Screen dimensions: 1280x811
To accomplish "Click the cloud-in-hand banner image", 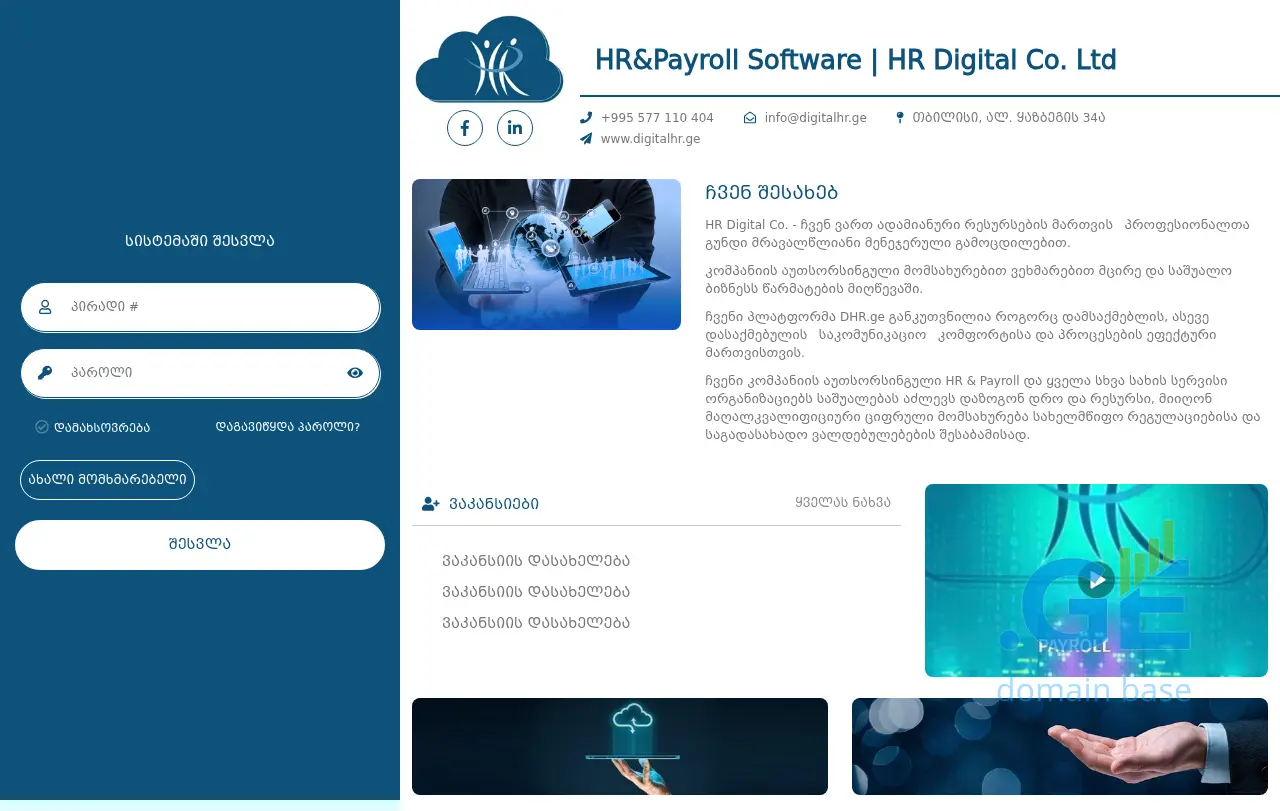I will (619, 746).
